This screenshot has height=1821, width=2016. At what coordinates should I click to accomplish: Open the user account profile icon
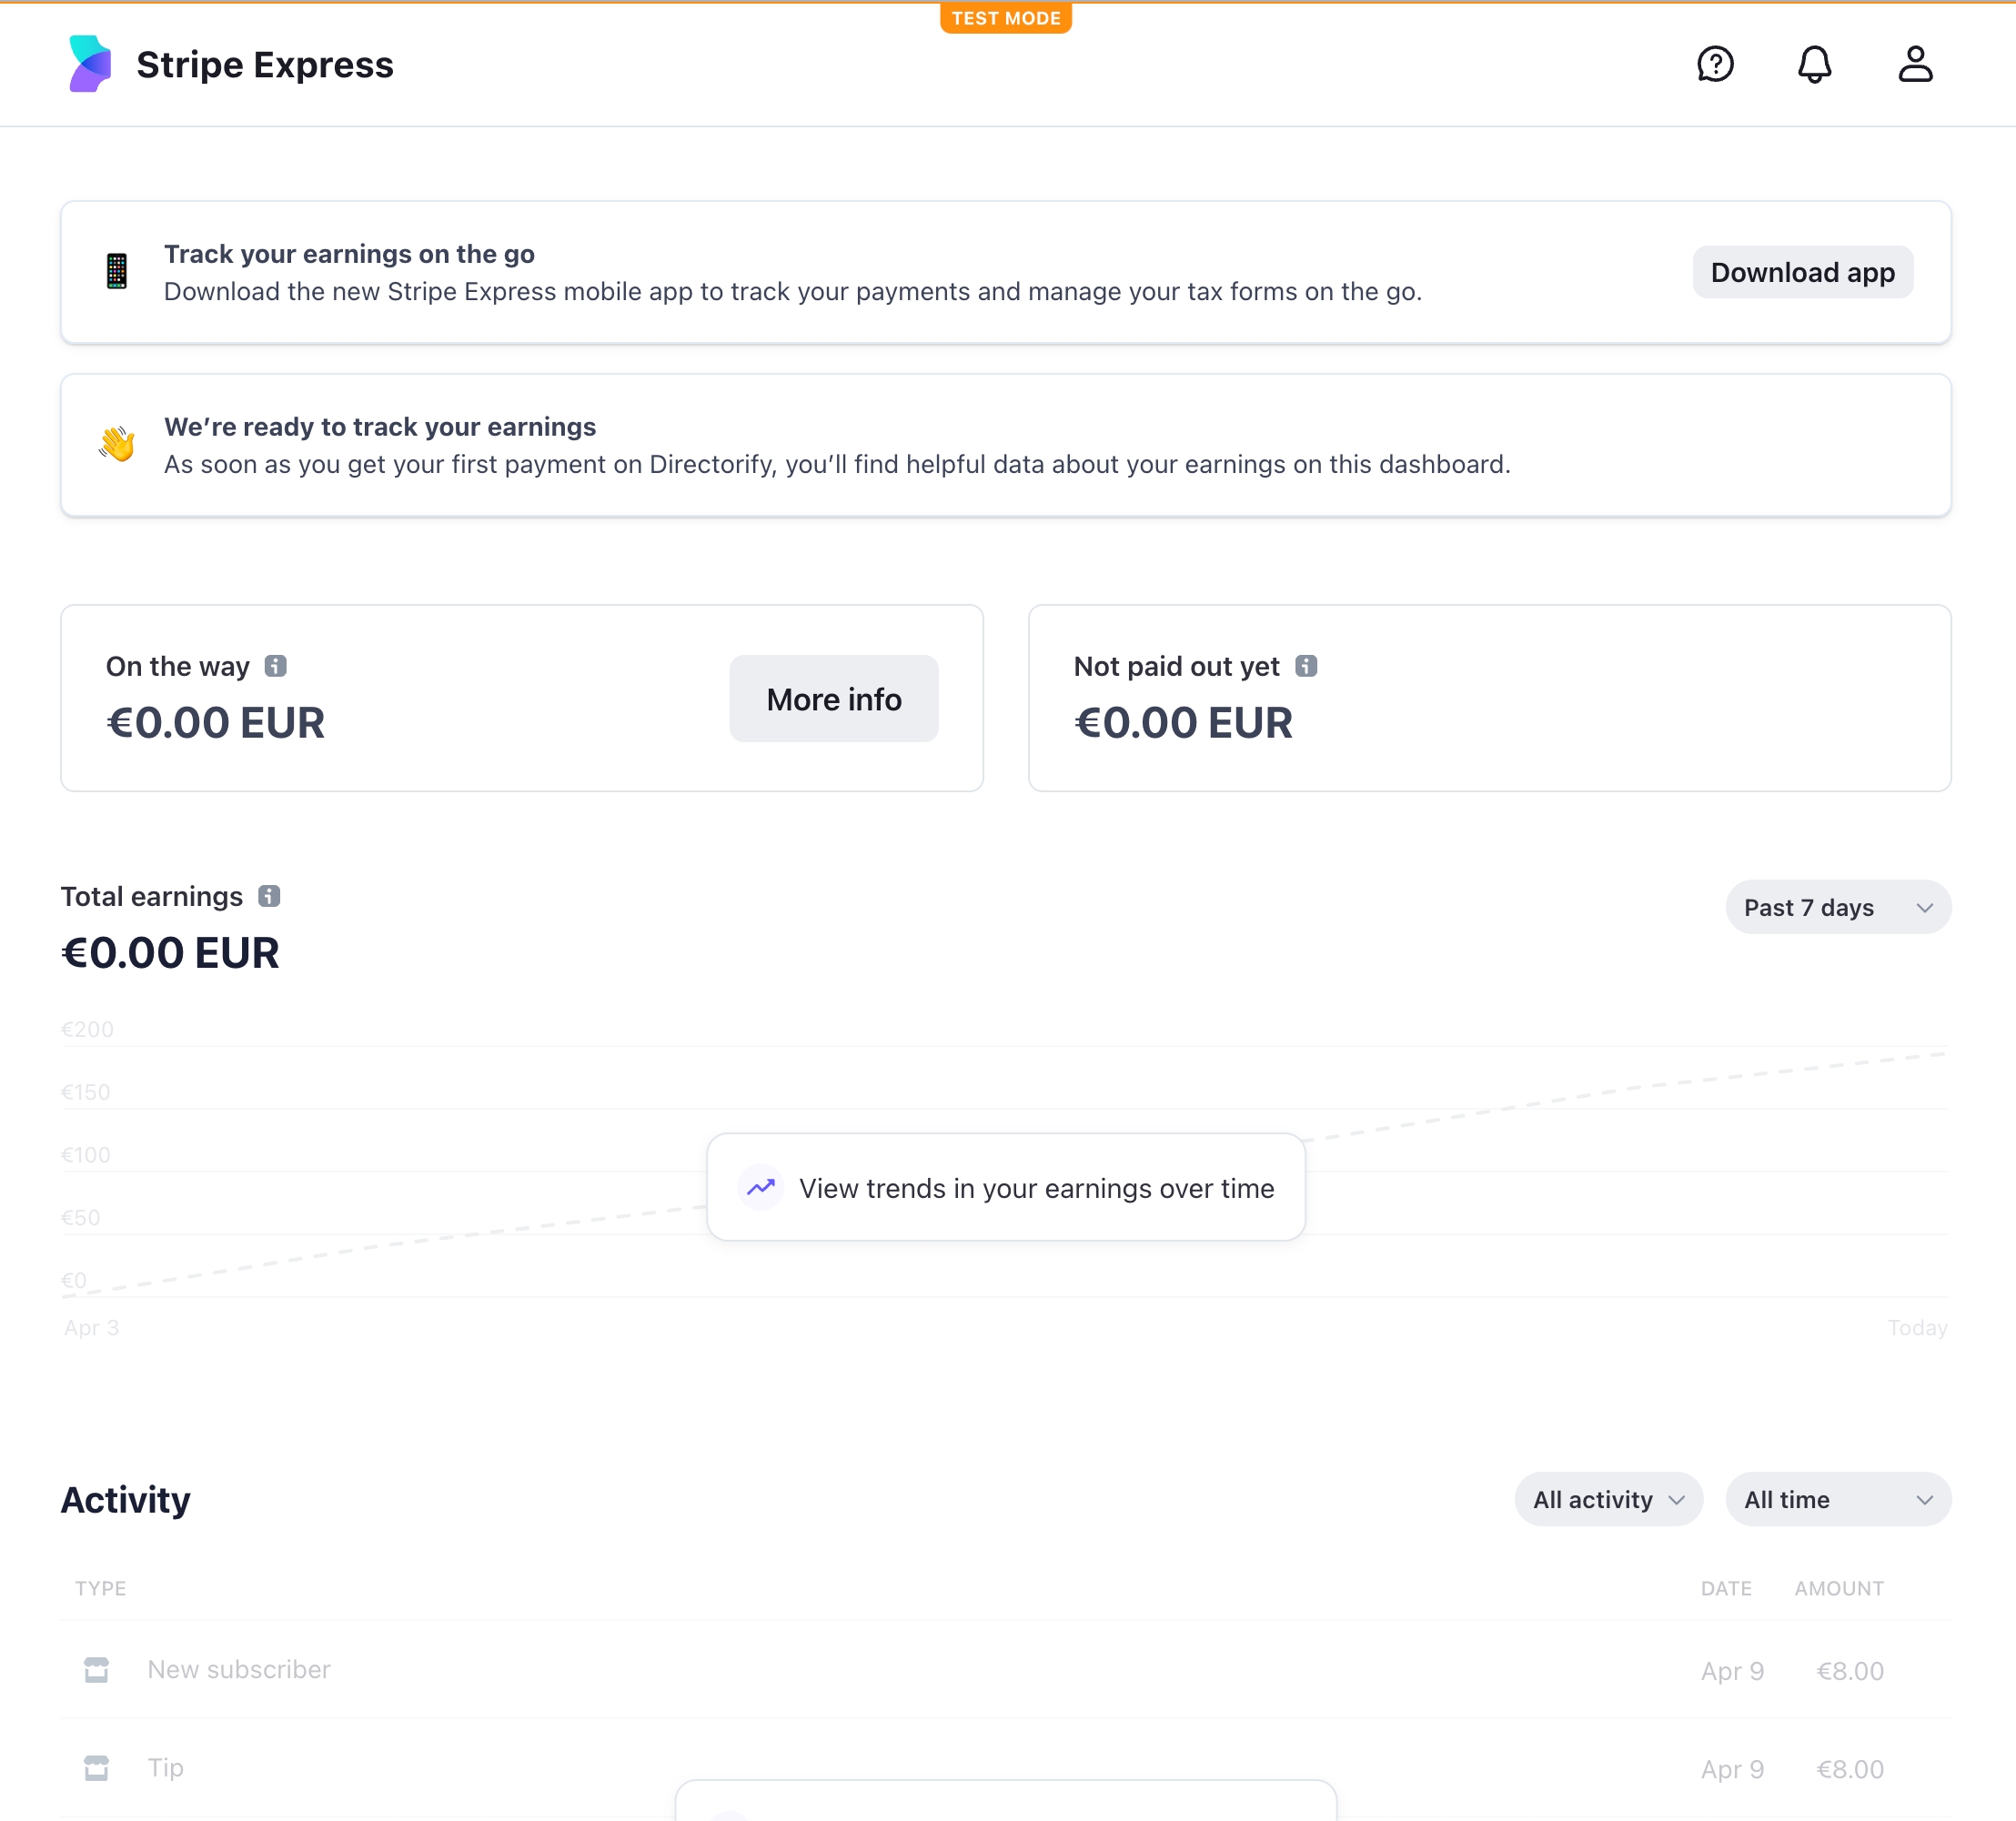click(1915, 64)
